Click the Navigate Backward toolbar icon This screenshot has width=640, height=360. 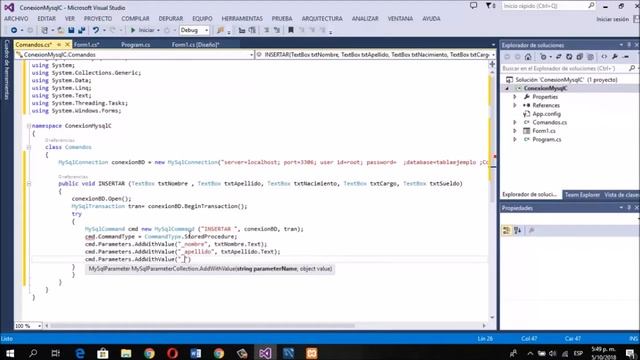coord(14,30)
